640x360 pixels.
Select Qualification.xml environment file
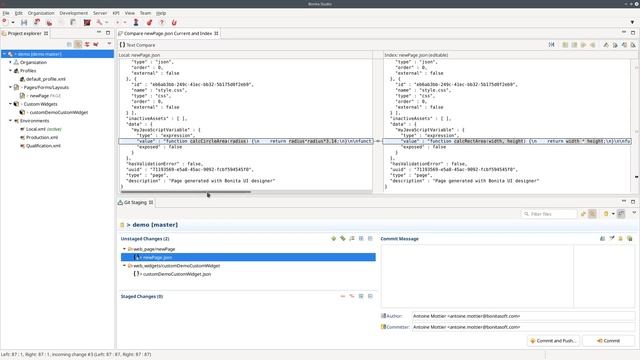click(43, 146)
